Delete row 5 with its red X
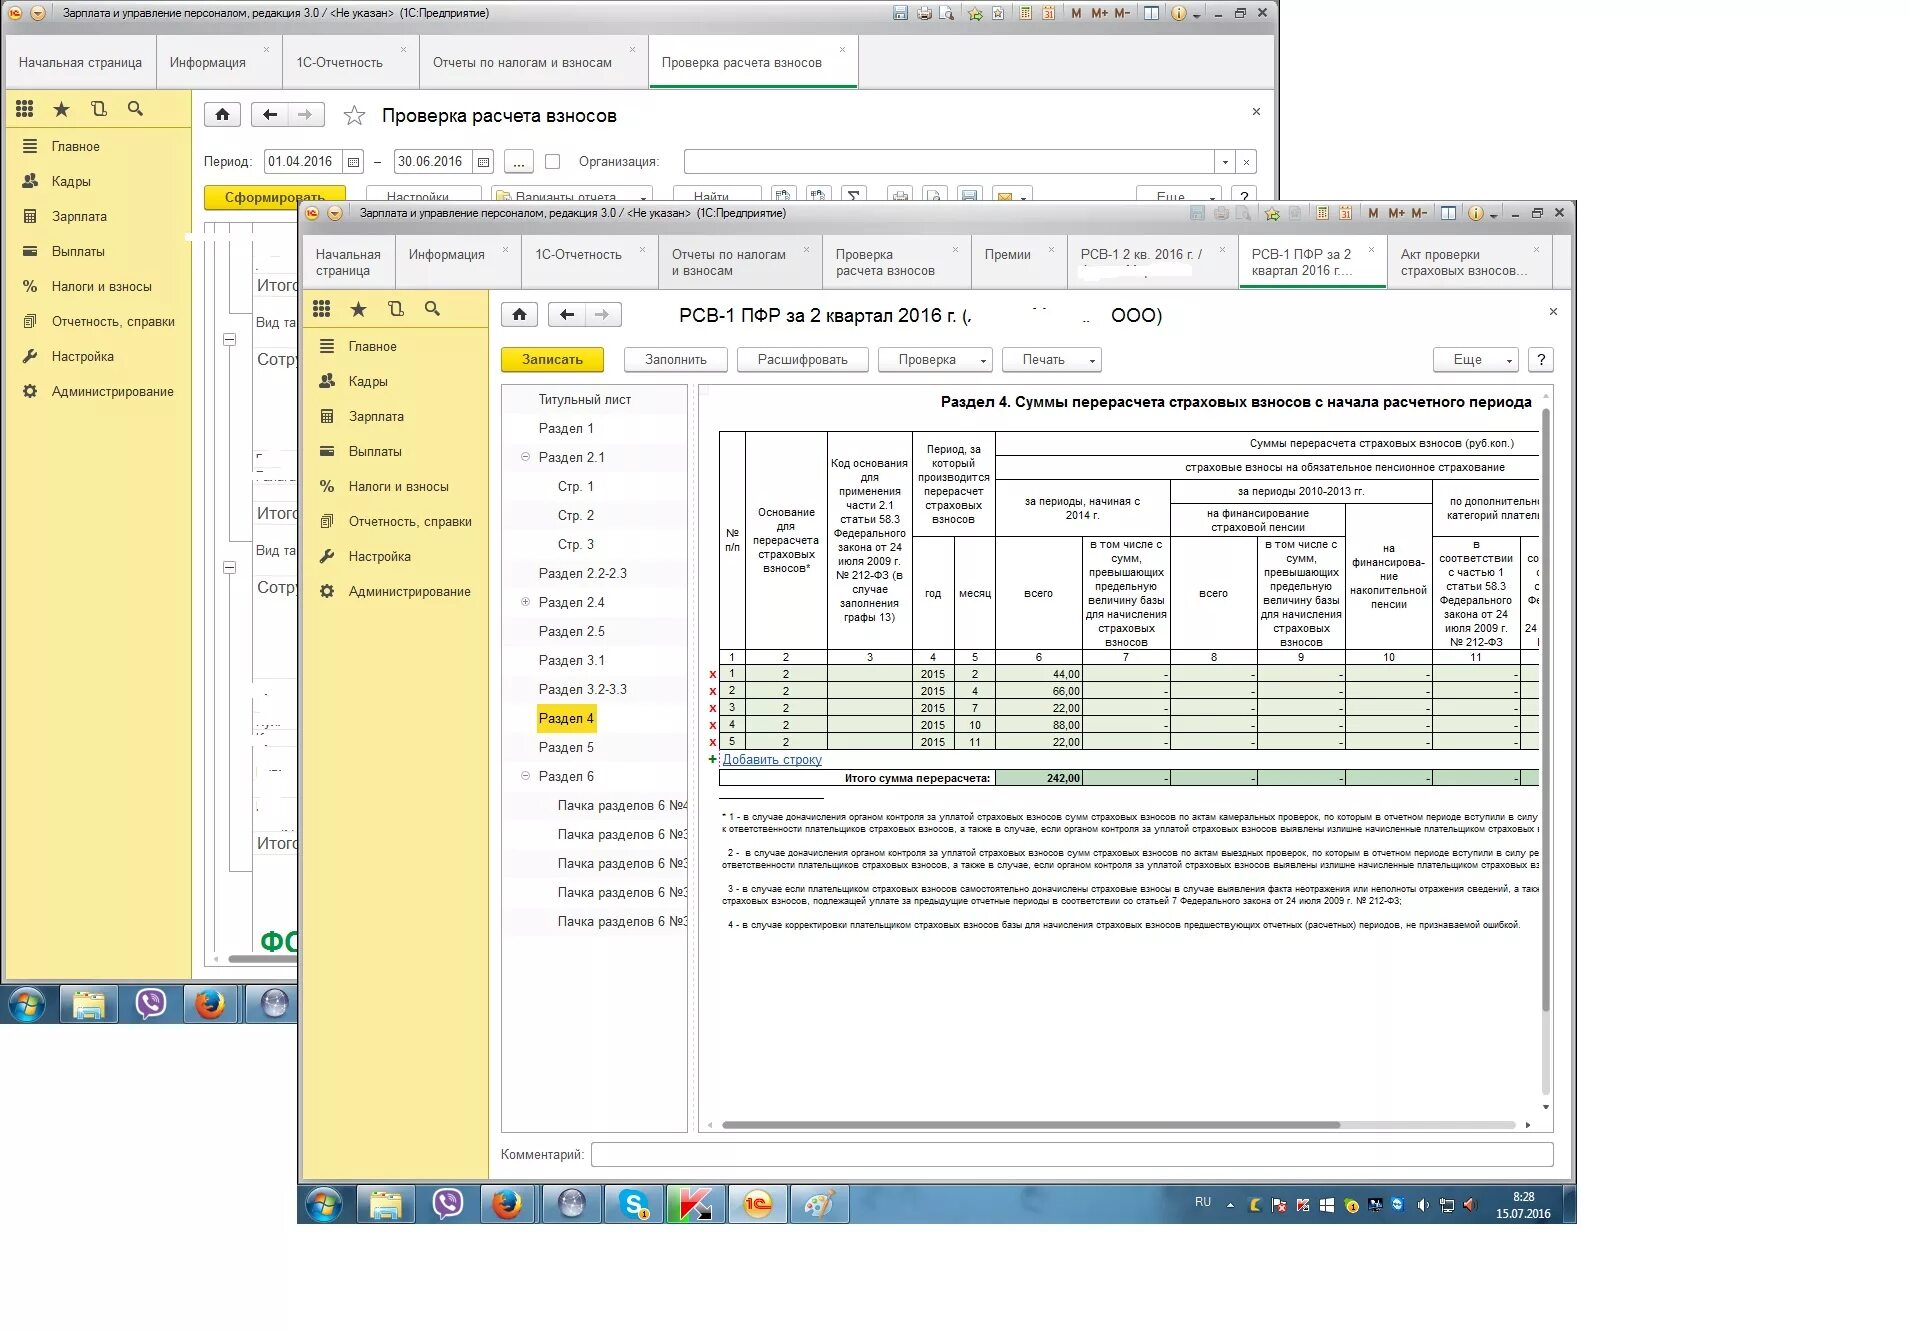The height and width of the screenshot is (1332, 1910). (713, 743)
